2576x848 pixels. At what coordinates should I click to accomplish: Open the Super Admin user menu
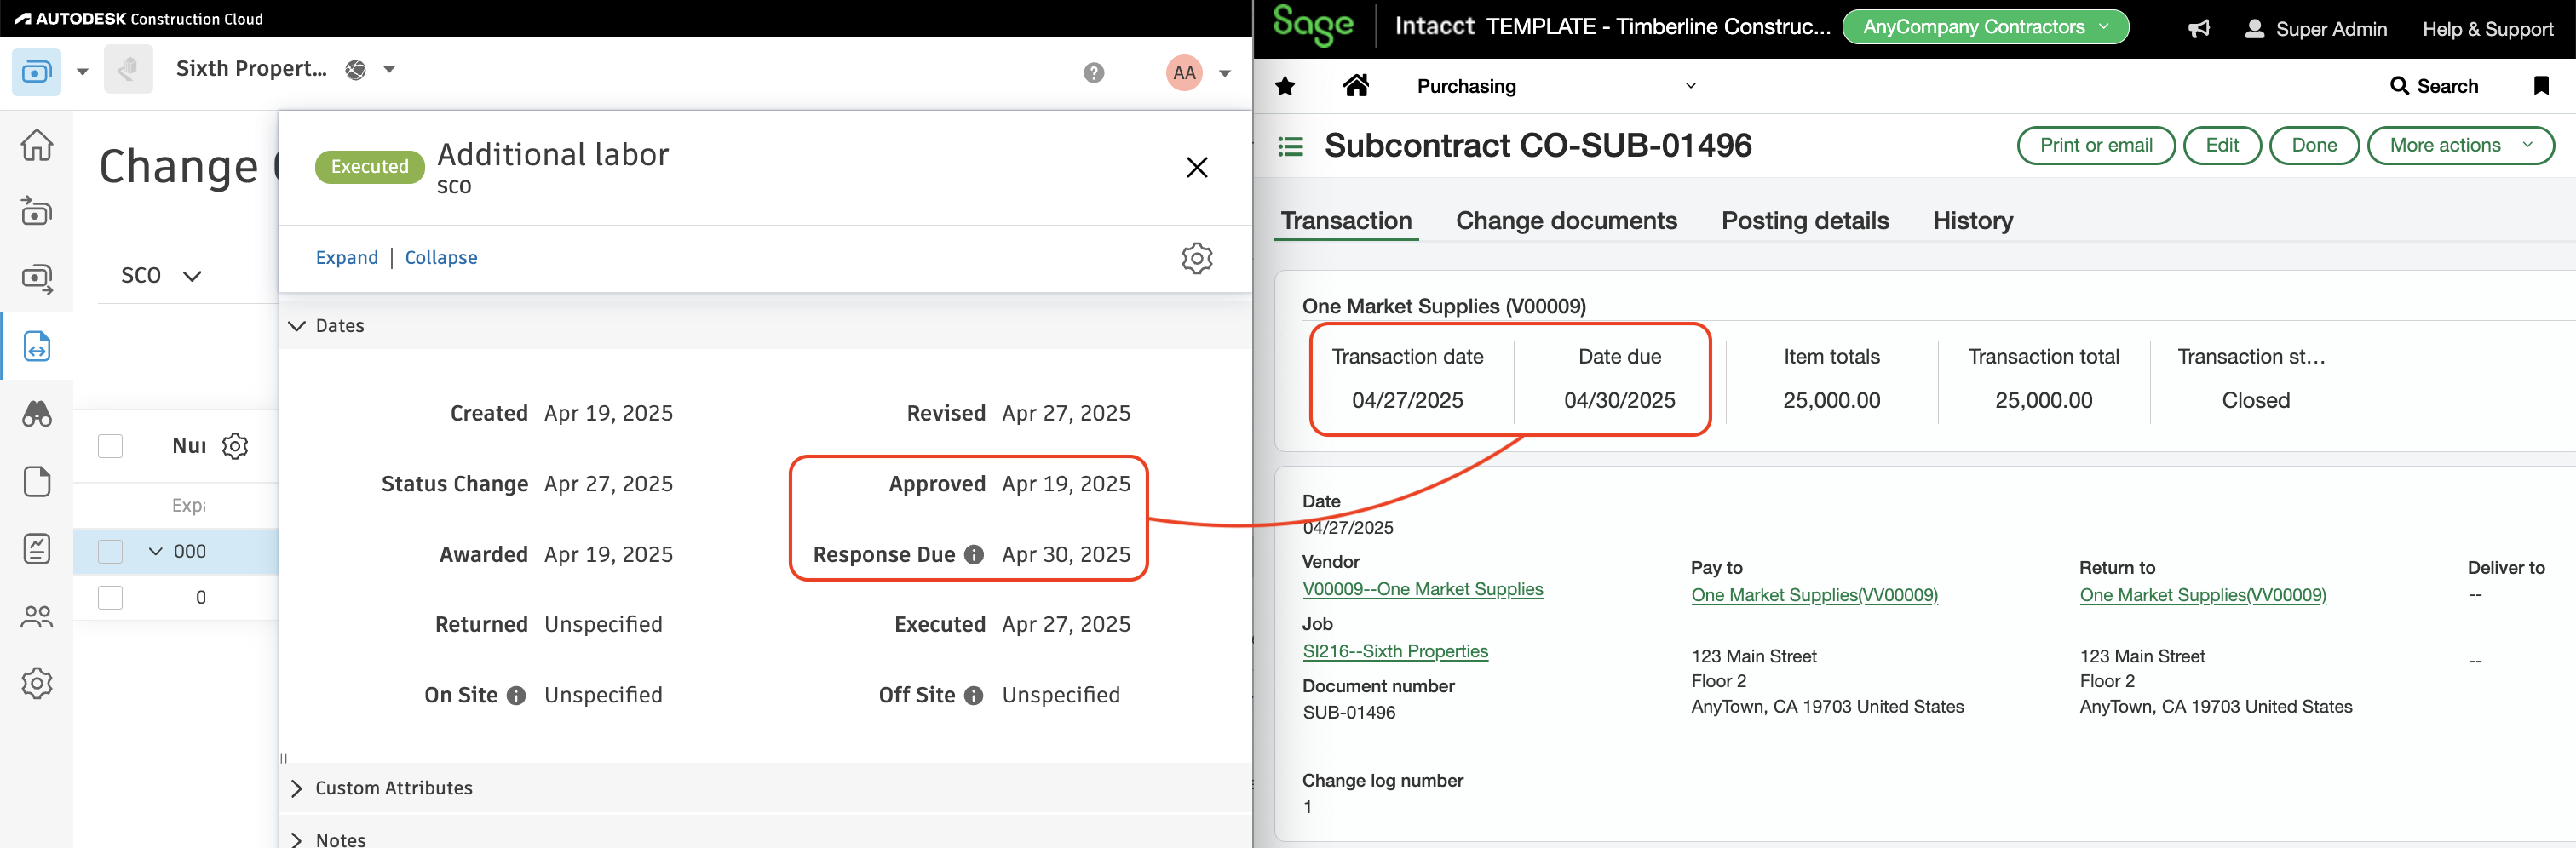click(x=2315, y=29)
